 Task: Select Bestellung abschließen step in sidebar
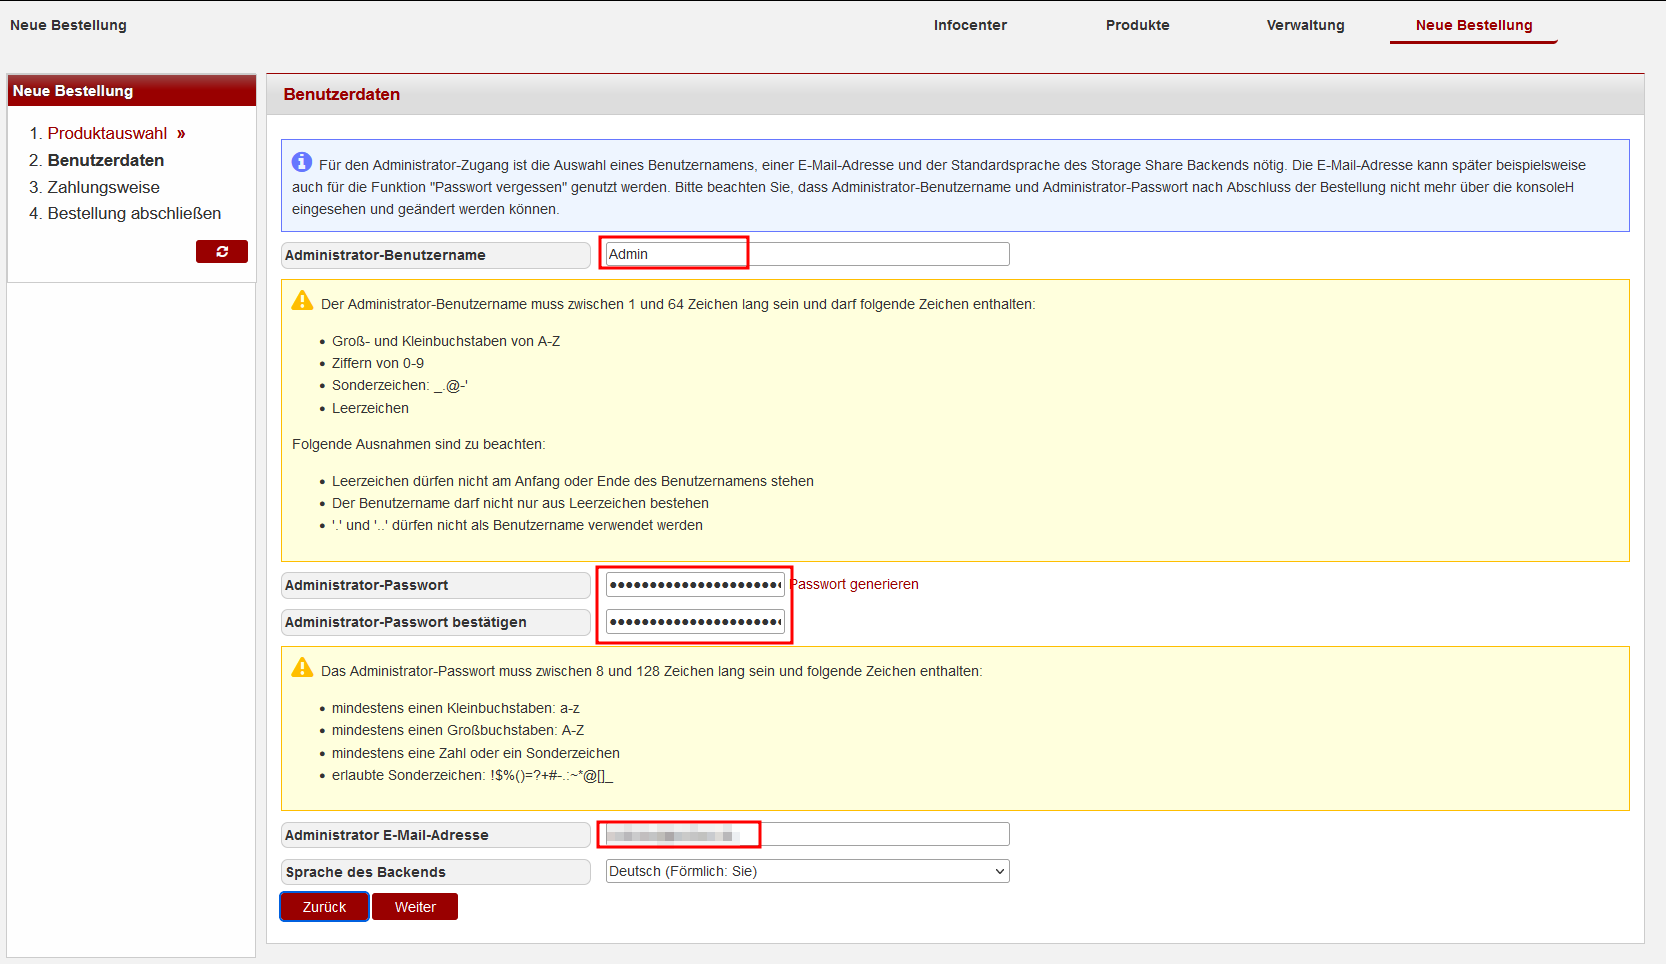tap(134, 213)
